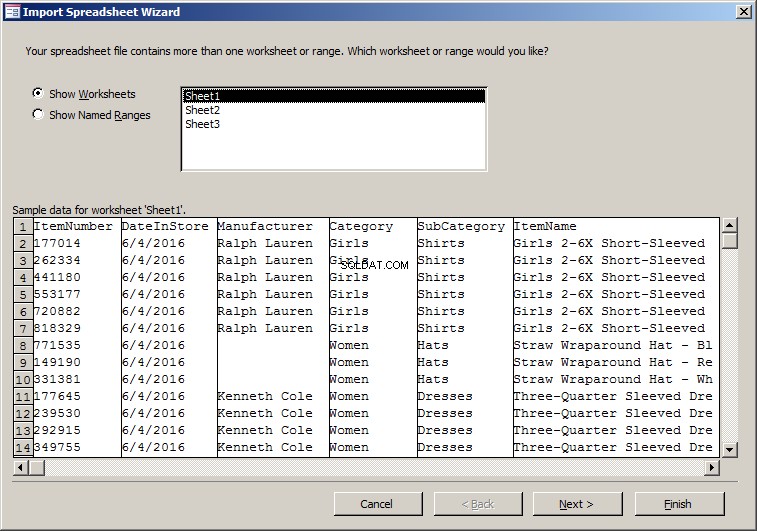This screenshot has height=531, width=757.
Task: Click the sample data scroll down arrow
Action: pos(729,449)
